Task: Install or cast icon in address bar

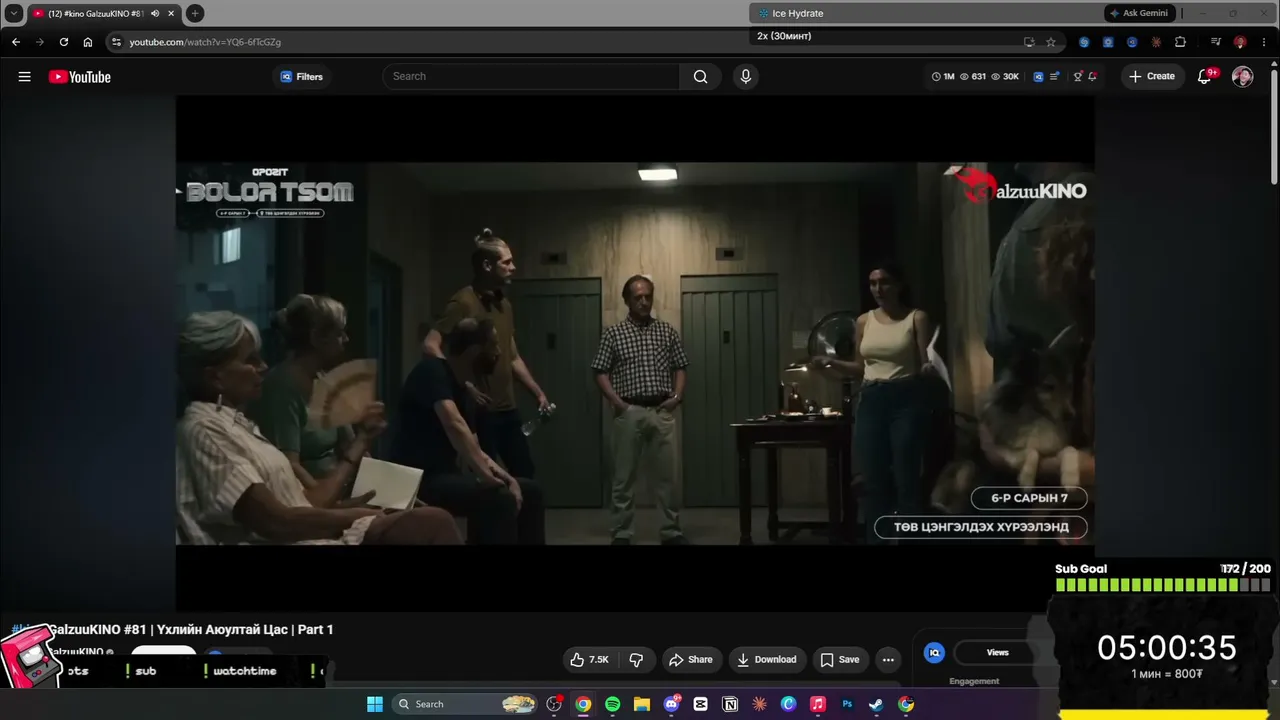Action: pos(1029,42)
